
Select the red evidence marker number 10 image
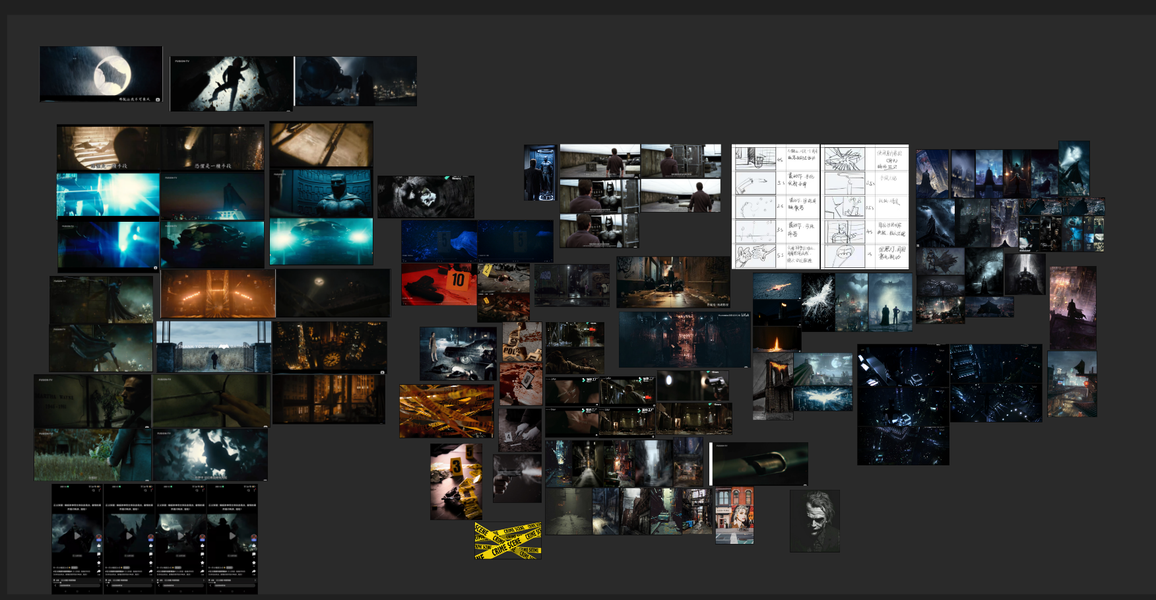(x=439, y=284)
